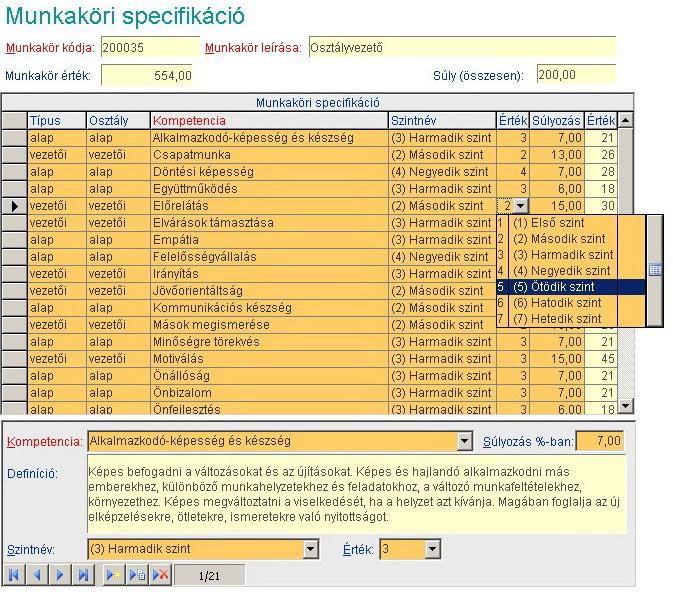Image resolution: width=673 pixels, height=596 pixels.
Task: Go to the first record button
Action: [14, 575]
